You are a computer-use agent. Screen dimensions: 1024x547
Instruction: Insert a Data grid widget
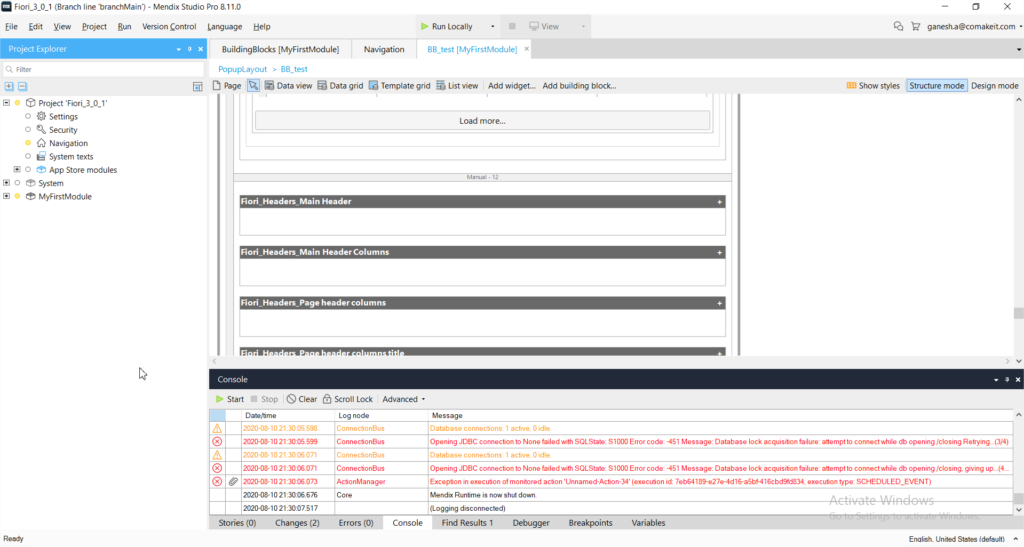340,86
